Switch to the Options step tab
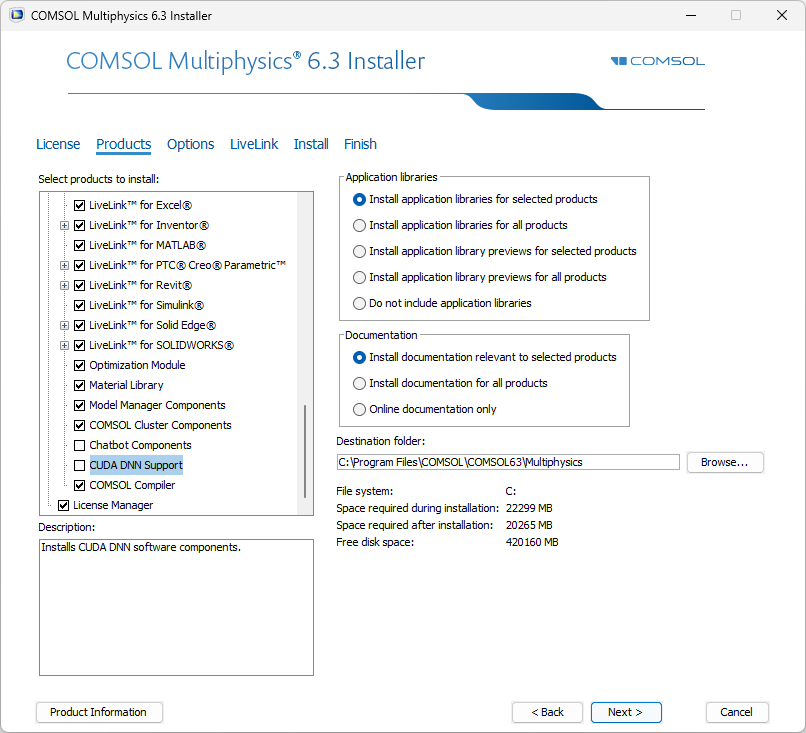The height and width of the screenshot is (733, 806). (190, 144)
